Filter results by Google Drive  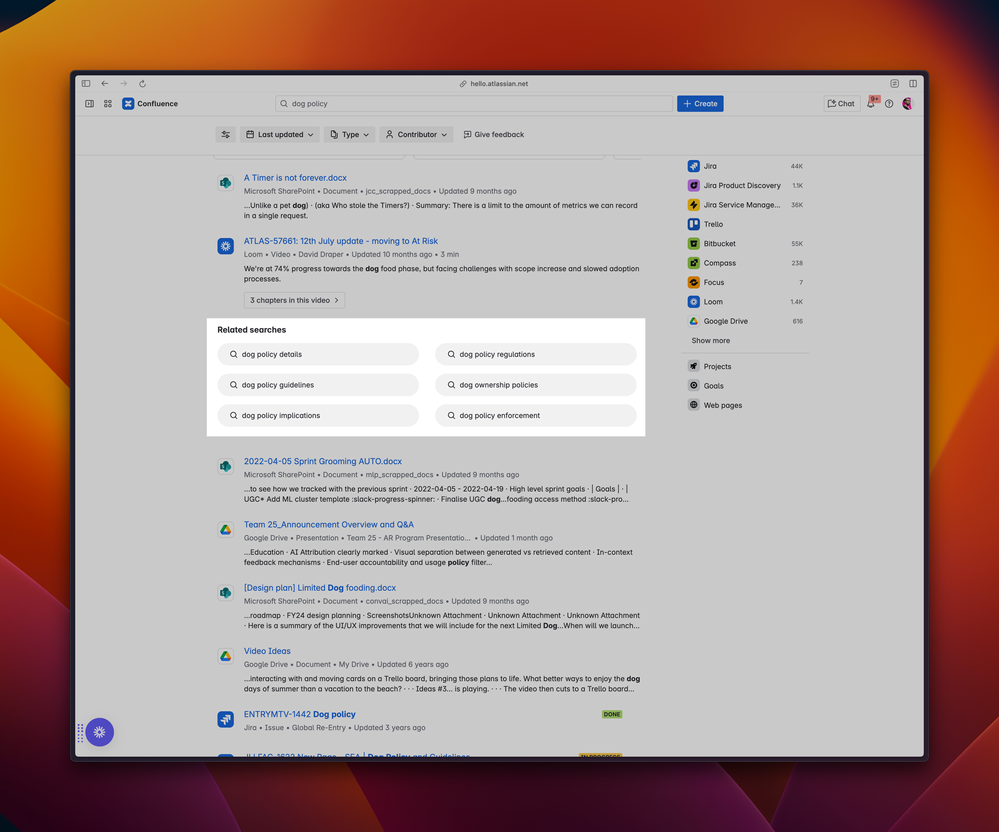pyautogui.click(x=745, y=321)
